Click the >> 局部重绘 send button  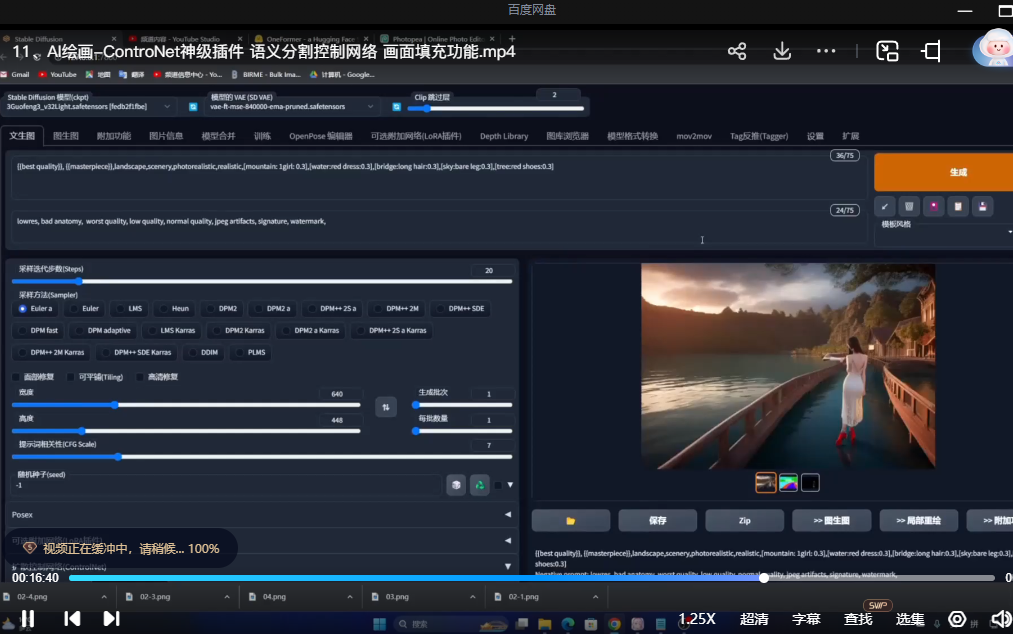(x=918, y=520)
